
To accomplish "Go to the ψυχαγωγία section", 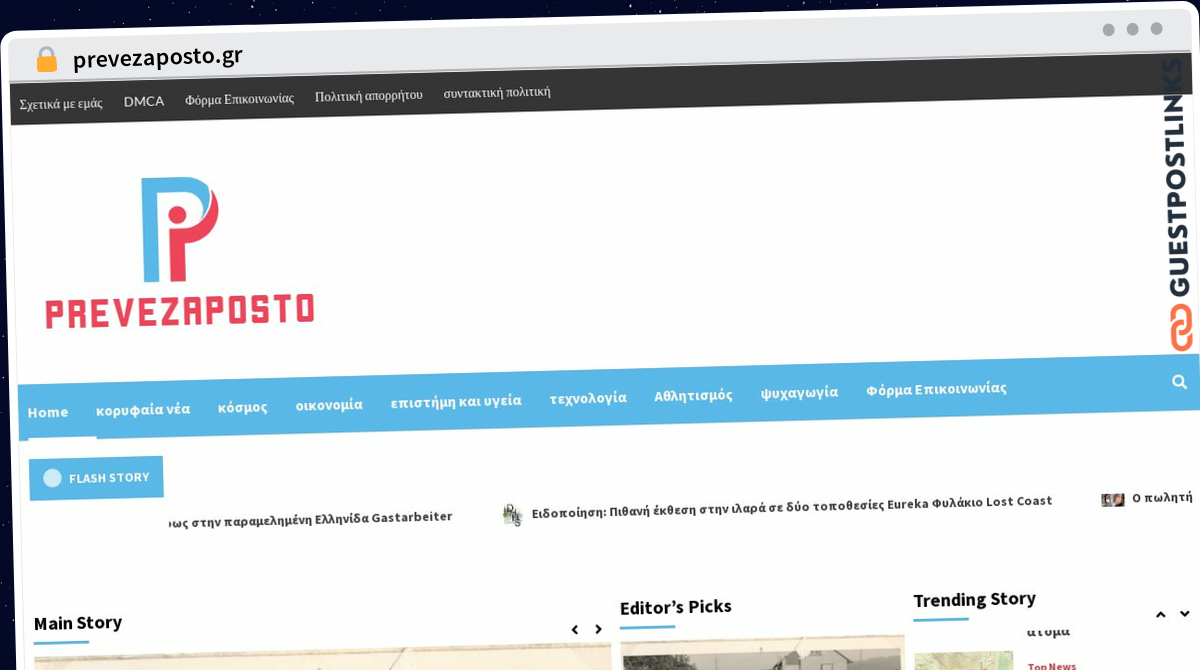I will (x=799, y=392).
